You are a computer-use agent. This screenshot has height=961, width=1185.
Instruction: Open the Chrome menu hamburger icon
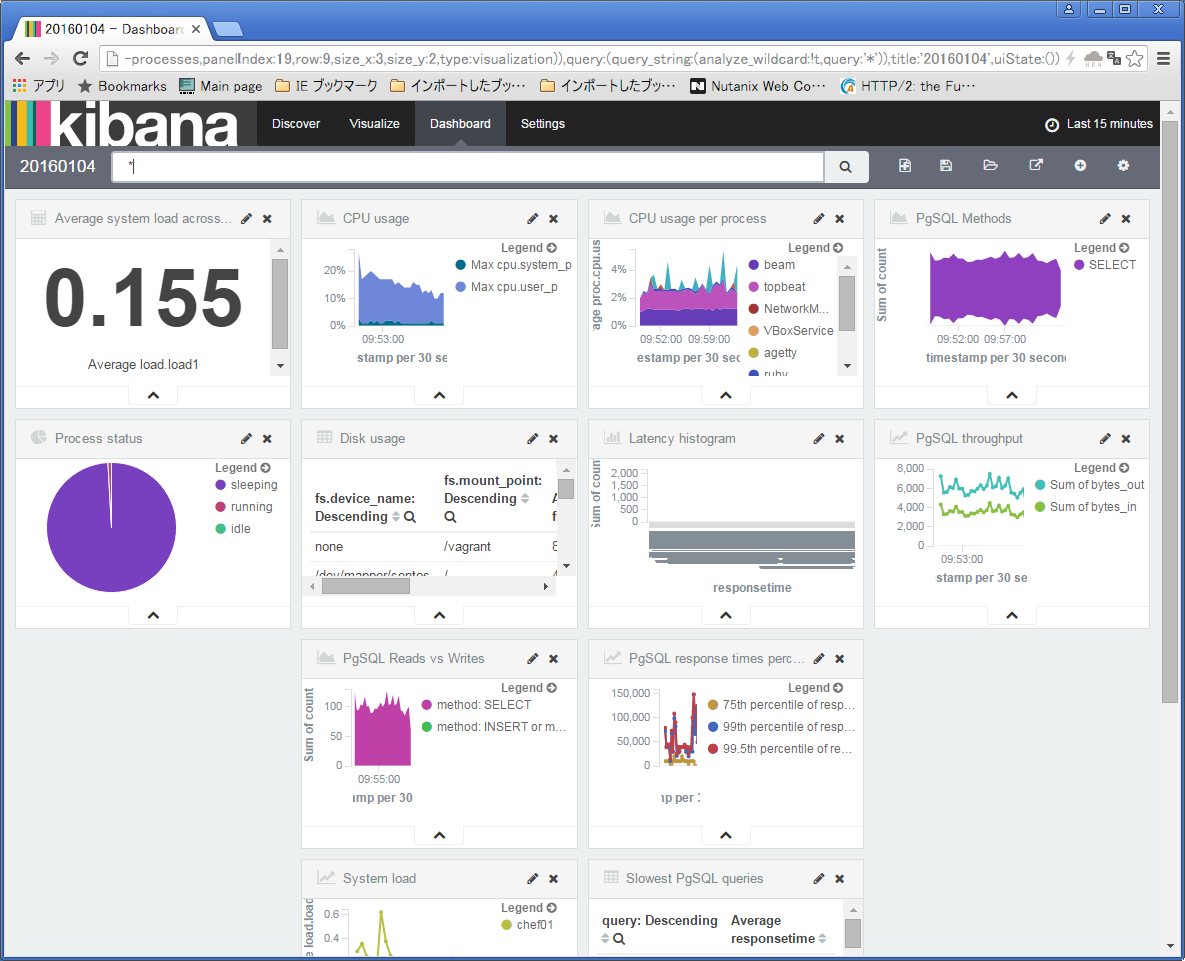(1164, 58)
